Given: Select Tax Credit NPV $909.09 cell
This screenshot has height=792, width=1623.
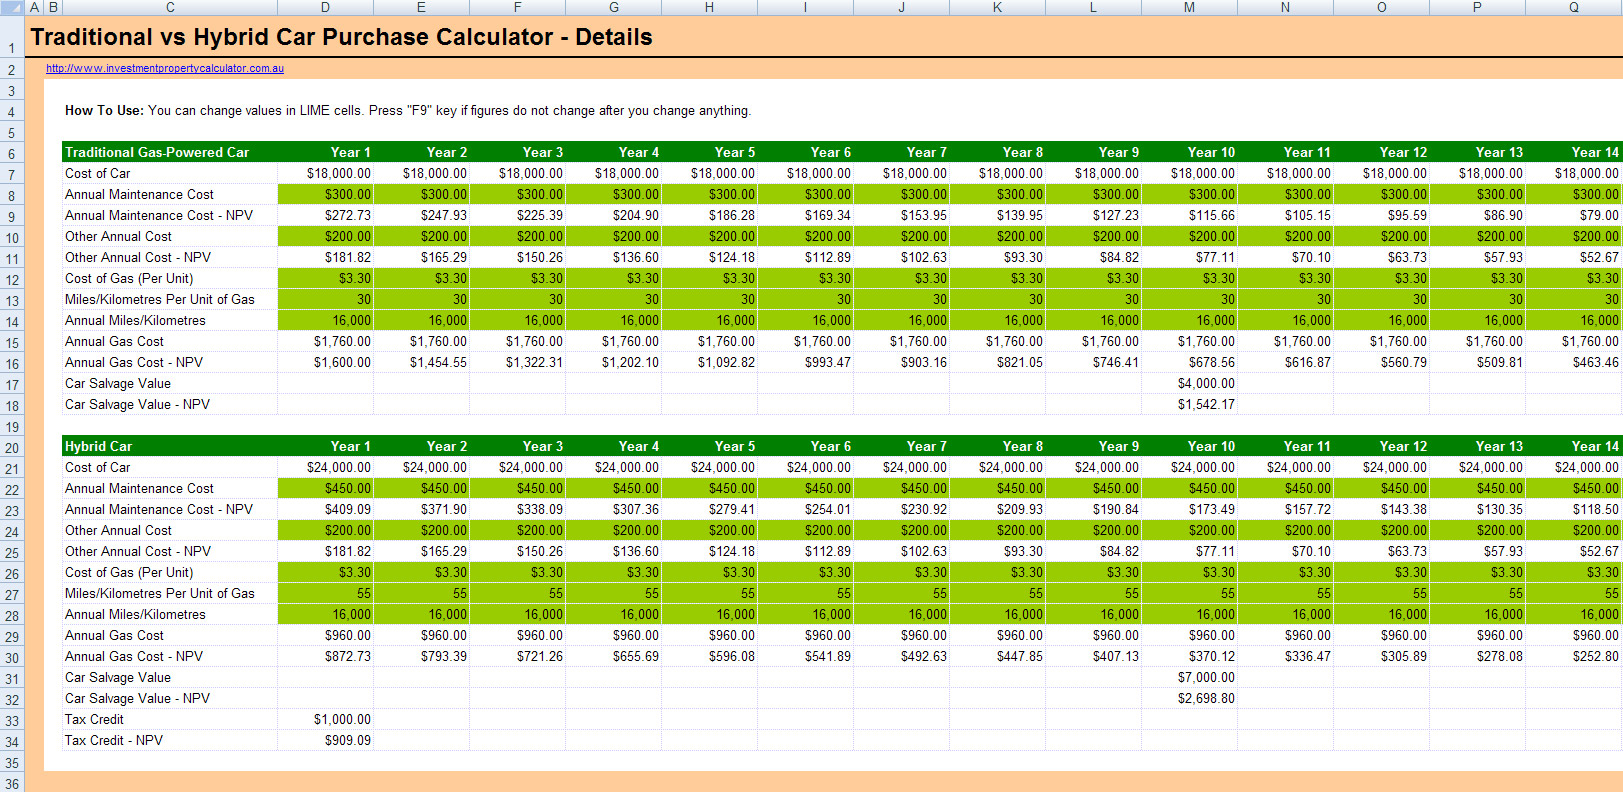Looking at the screenshot, I should 325,740.
